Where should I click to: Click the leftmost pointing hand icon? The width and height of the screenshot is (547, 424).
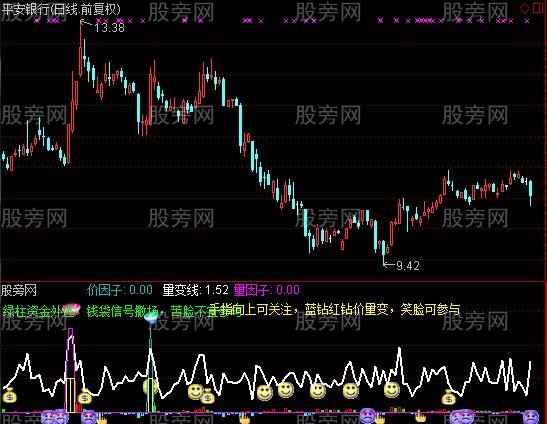[102, 418]
